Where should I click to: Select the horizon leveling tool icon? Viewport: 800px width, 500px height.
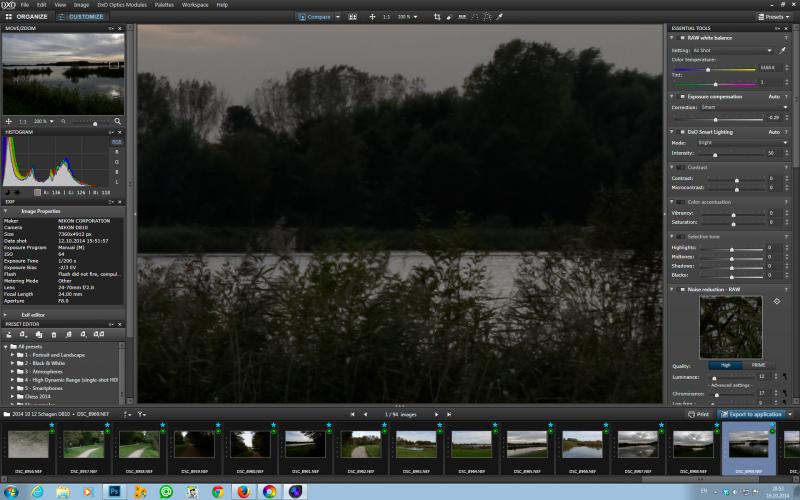click(x=462, y=17)
